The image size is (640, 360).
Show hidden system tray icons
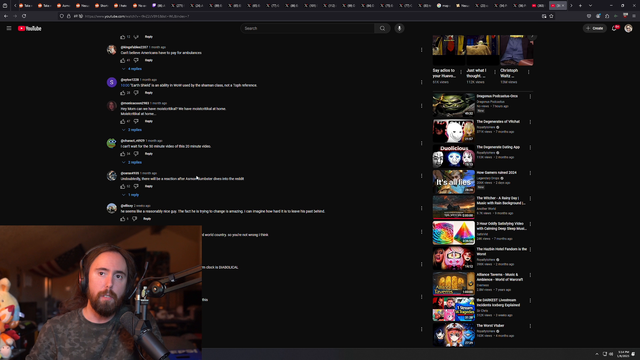[x=597, y=354]
